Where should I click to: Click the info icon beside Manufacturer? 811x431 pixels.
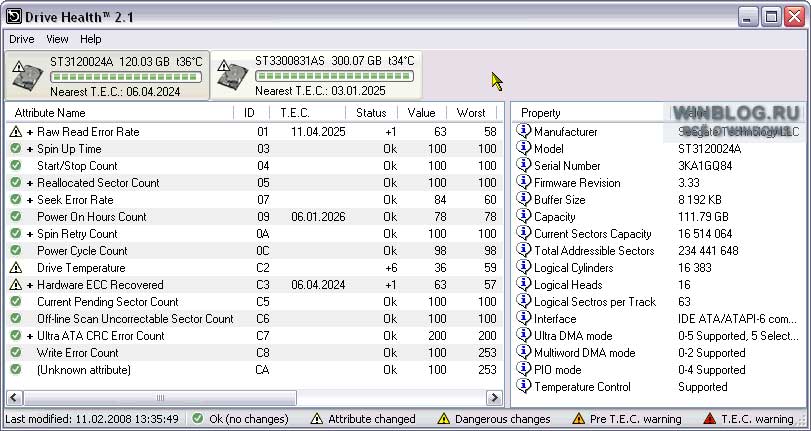click(523, 131)
